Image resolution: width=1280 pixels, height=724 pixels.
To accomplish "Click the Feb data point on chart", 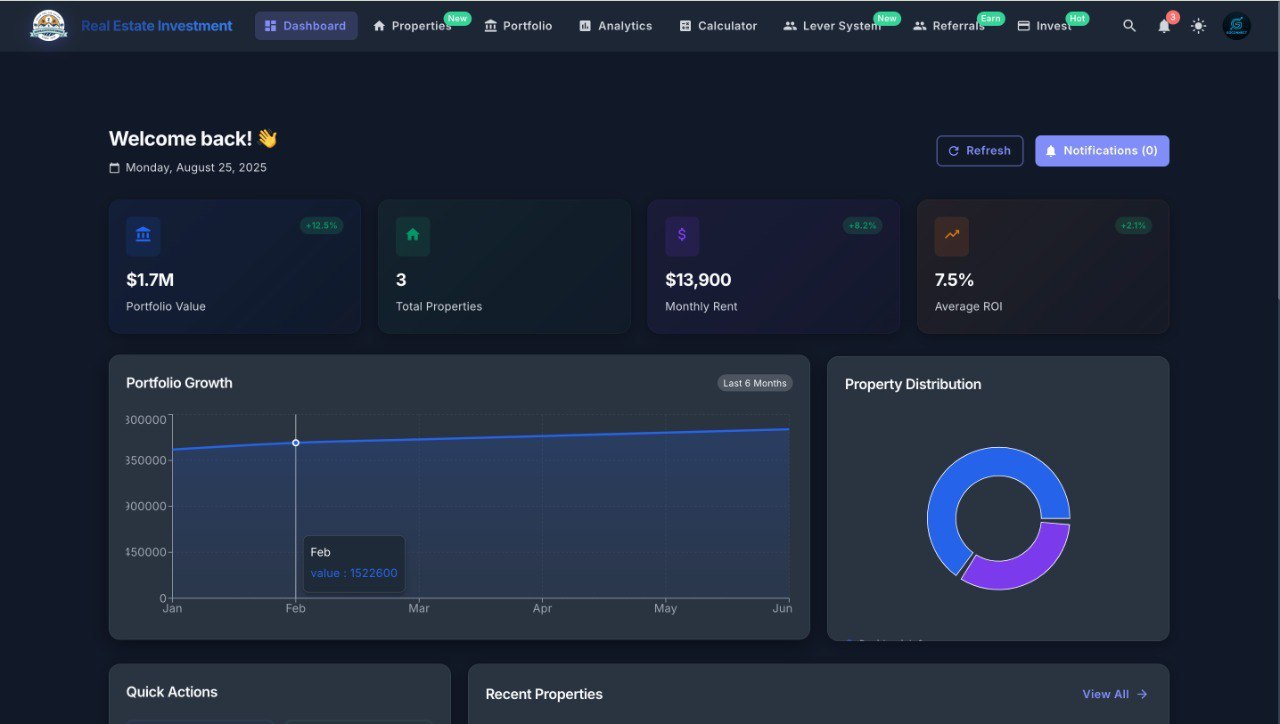I will (295, 442).
